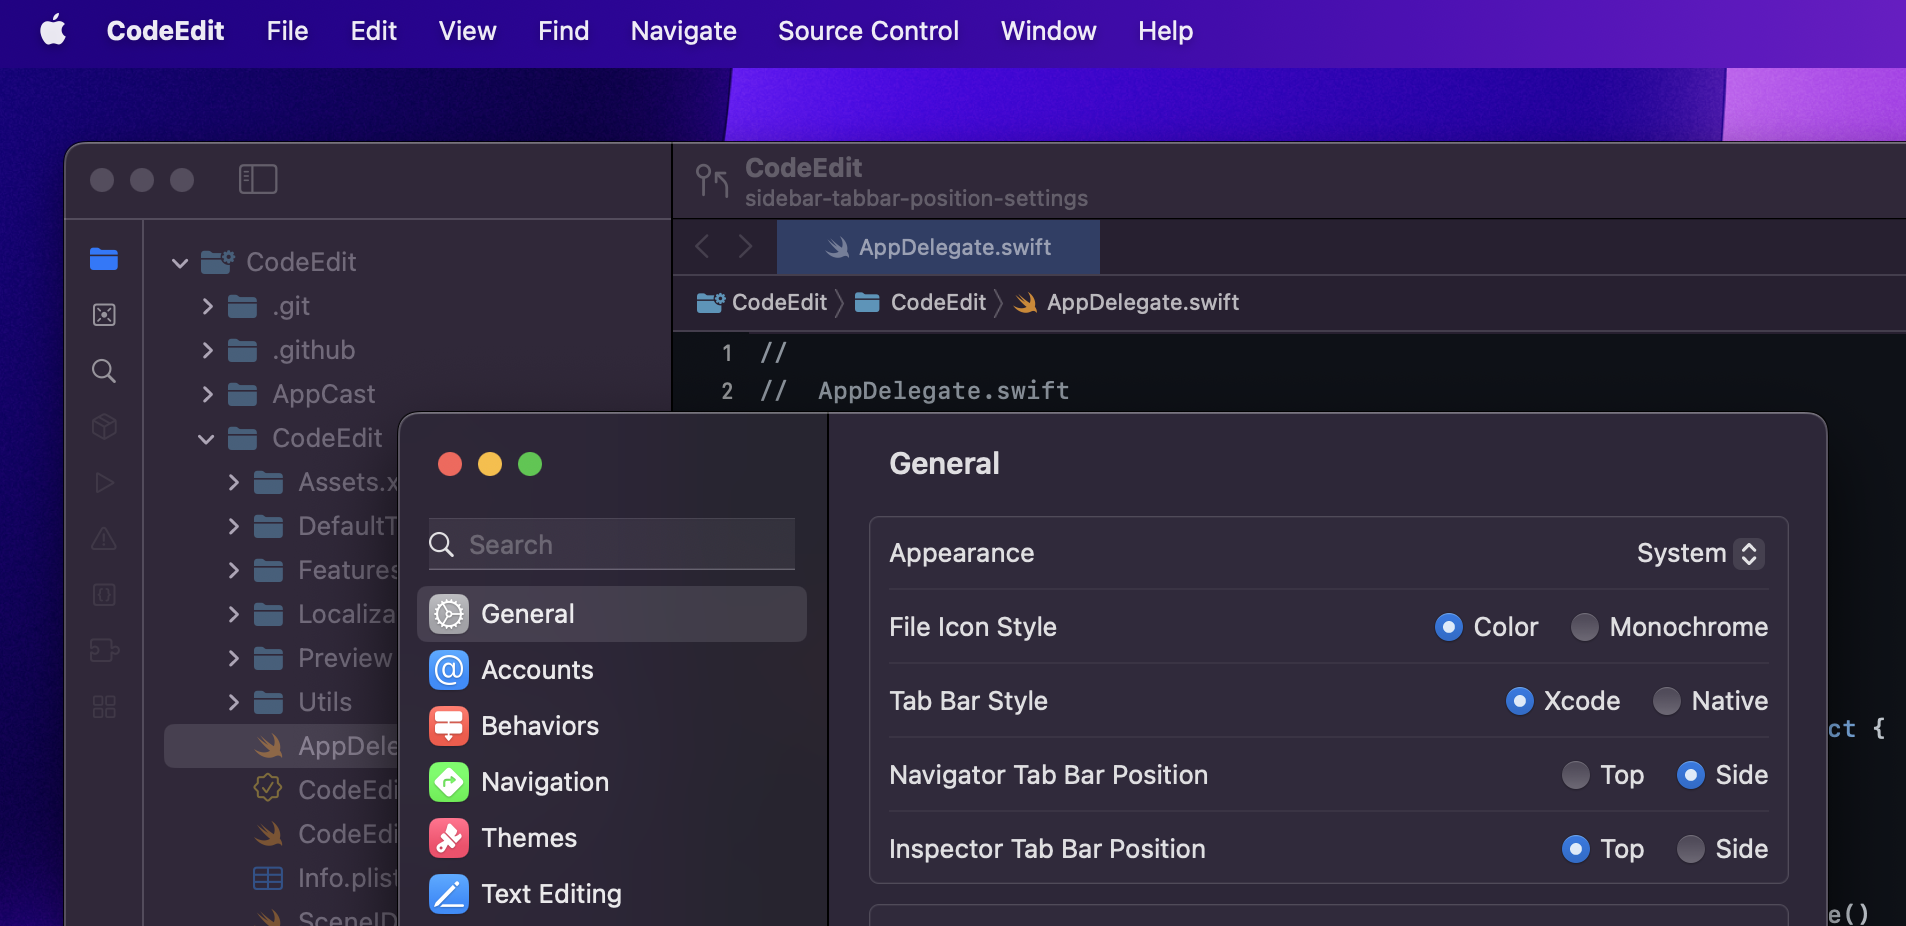This screenshot has width=1906, height=926.
Task: Click the Themes paintbrush icon
Action: coord(449,838)
